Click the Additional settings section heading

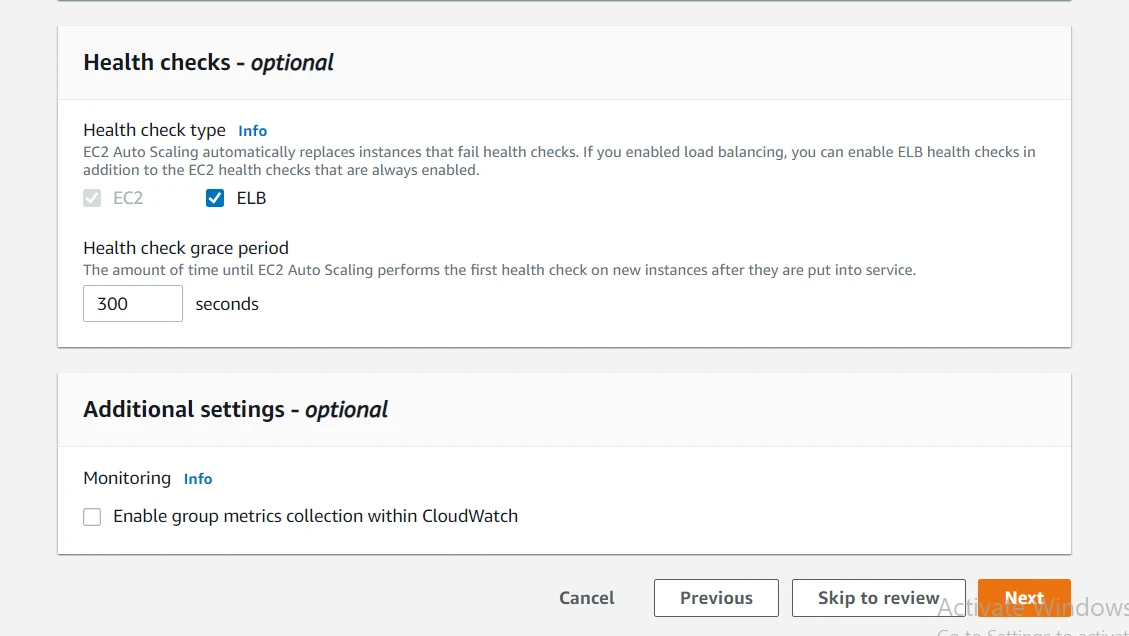point(236,409)
